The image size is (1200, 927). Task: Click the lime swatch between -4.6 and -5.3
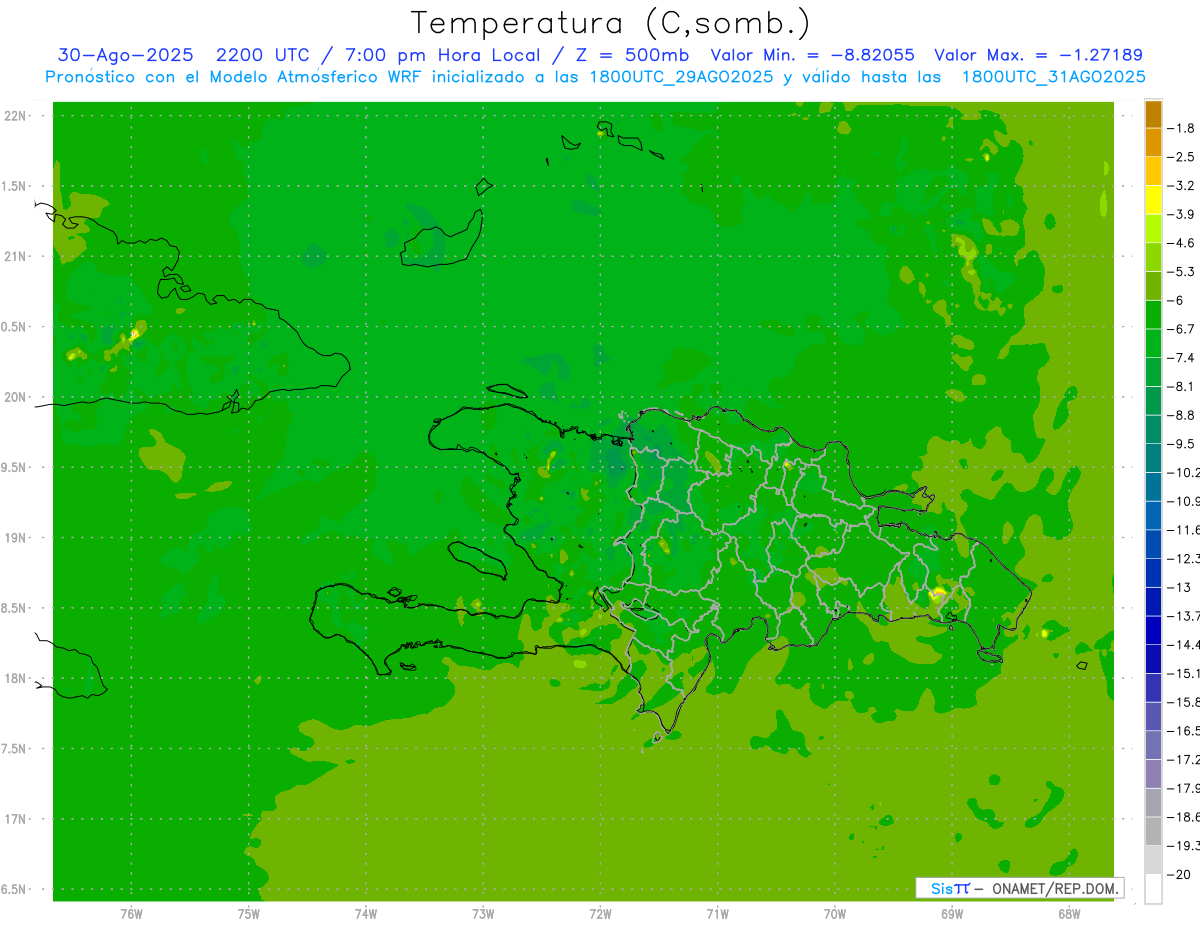(x=1153, y=257)
